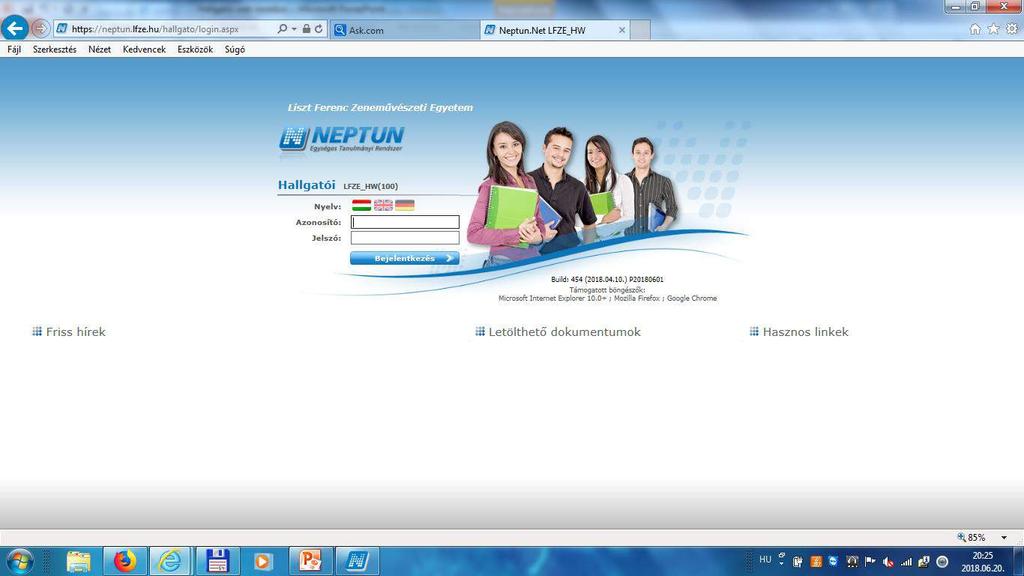Click the HU language indicator in tray

pos(765,560)
